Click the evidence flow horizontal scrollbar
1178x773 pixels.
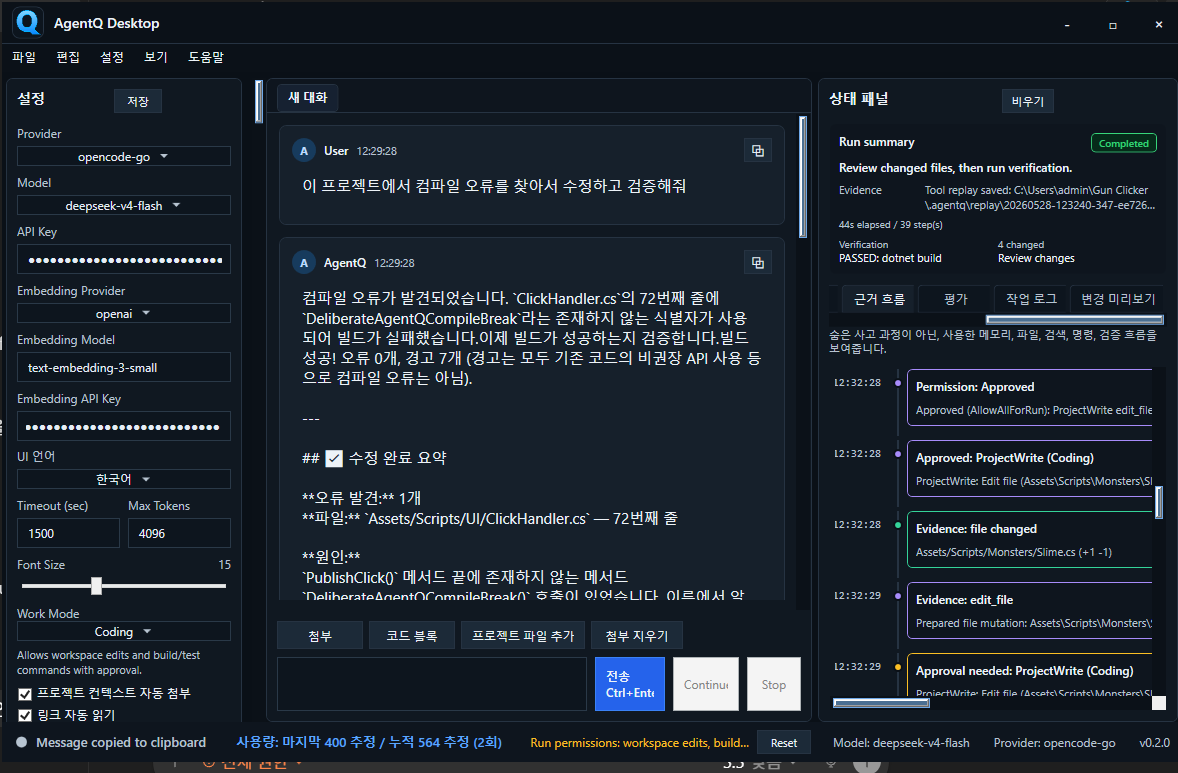click(x=881, y=703)
